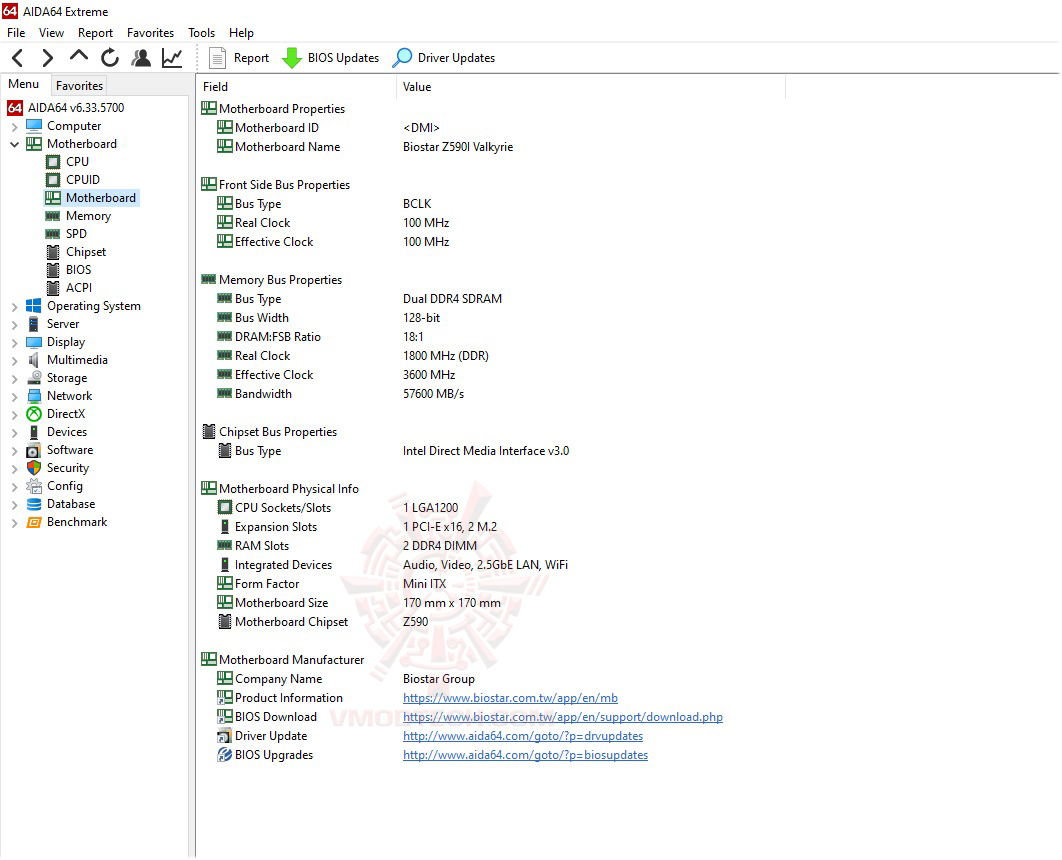1062x860 pixels.
Task: Click the DirectX Xbox icon in tree
Action: 34,414
